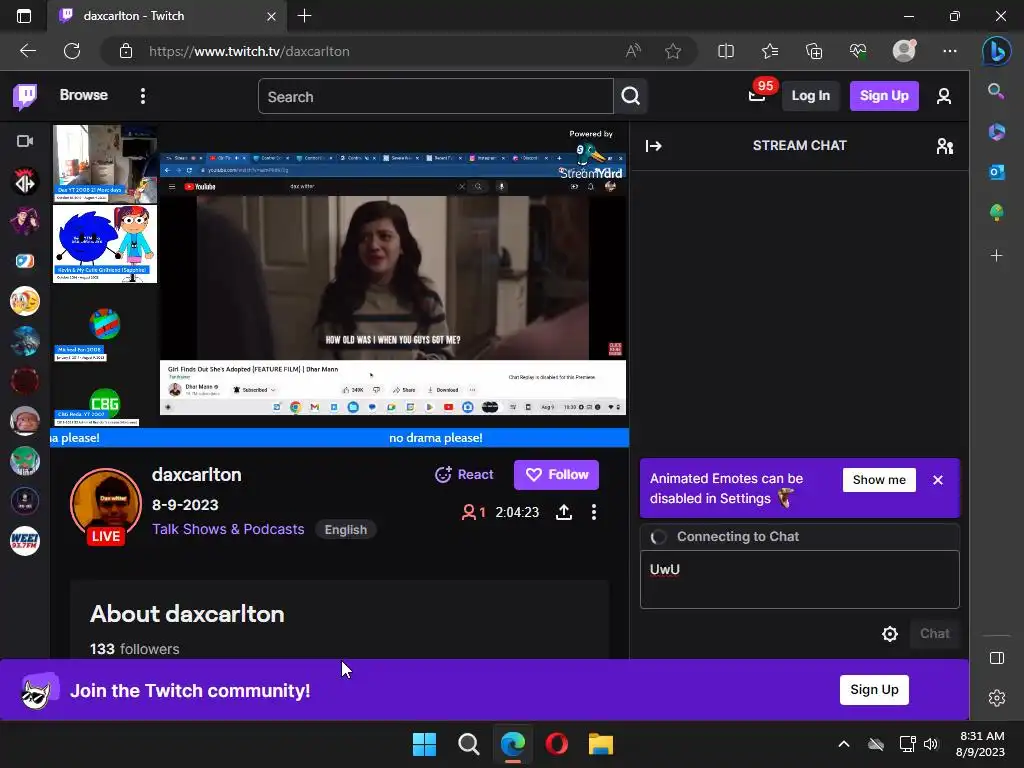Image resolution: width=1024 pixels, height=768 pixels.
Task: Expand the system tray hidden icons chevron
Action: point(844,744)
